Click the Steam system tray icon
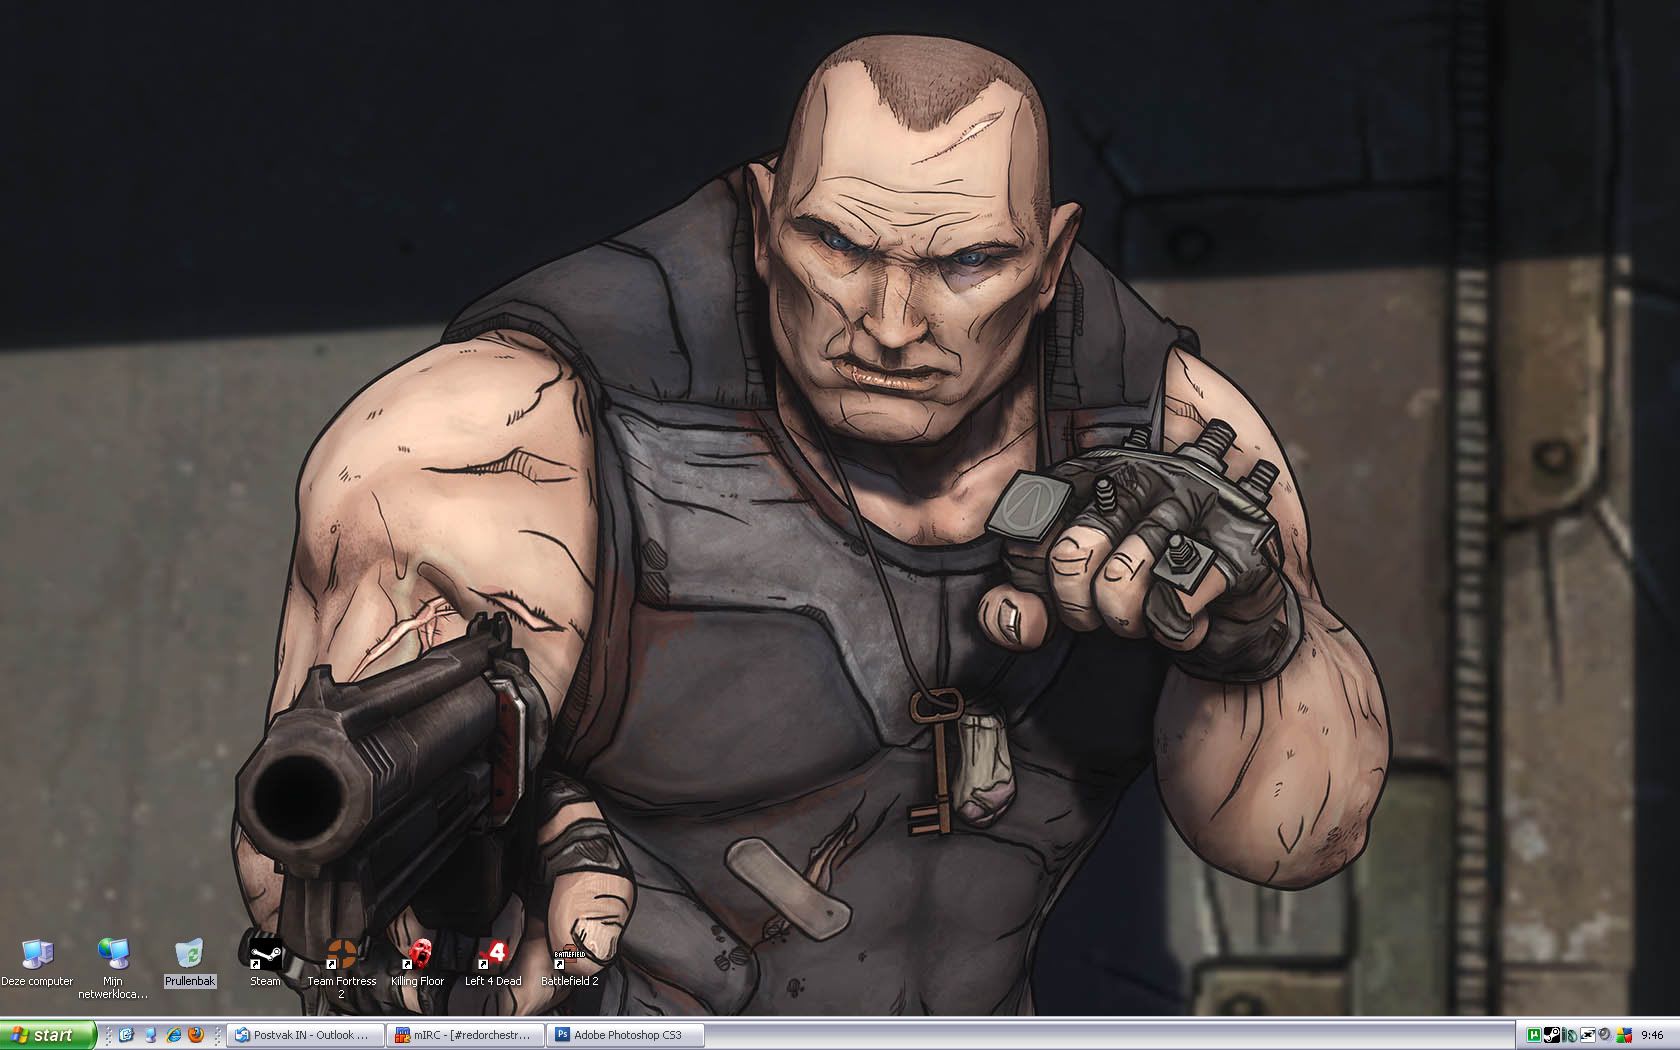1680x1050 pixels. point(1552,1035)
